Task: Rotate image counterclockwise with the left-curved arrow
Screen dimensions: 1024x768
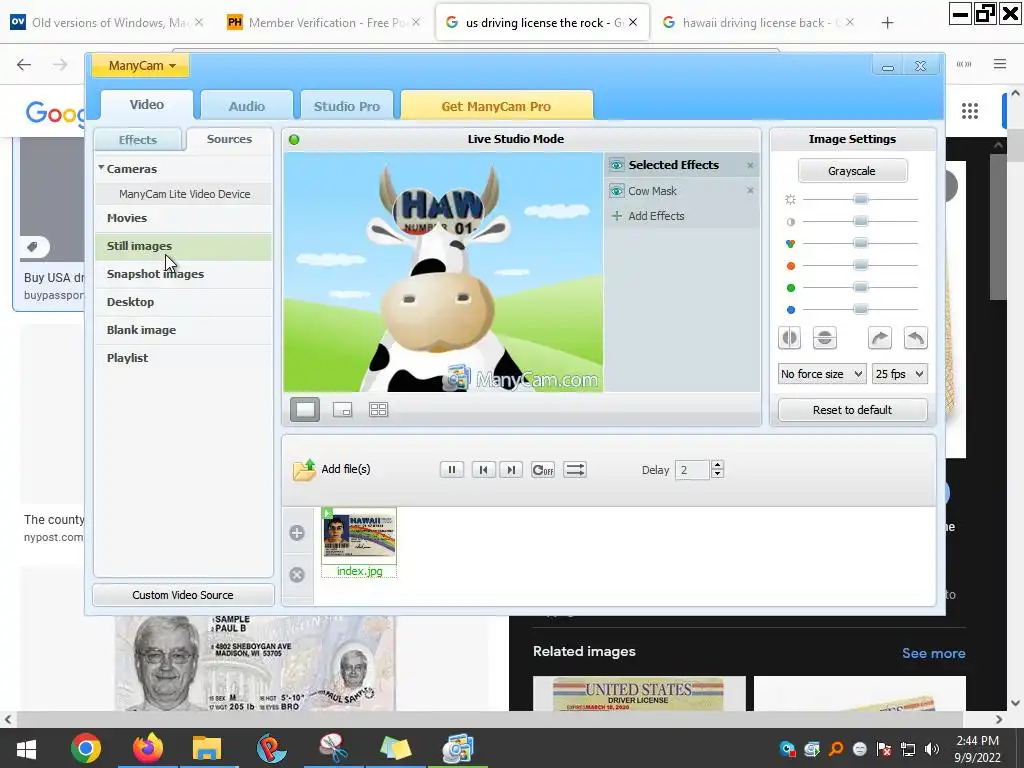Action: click(x=916, y=338)
